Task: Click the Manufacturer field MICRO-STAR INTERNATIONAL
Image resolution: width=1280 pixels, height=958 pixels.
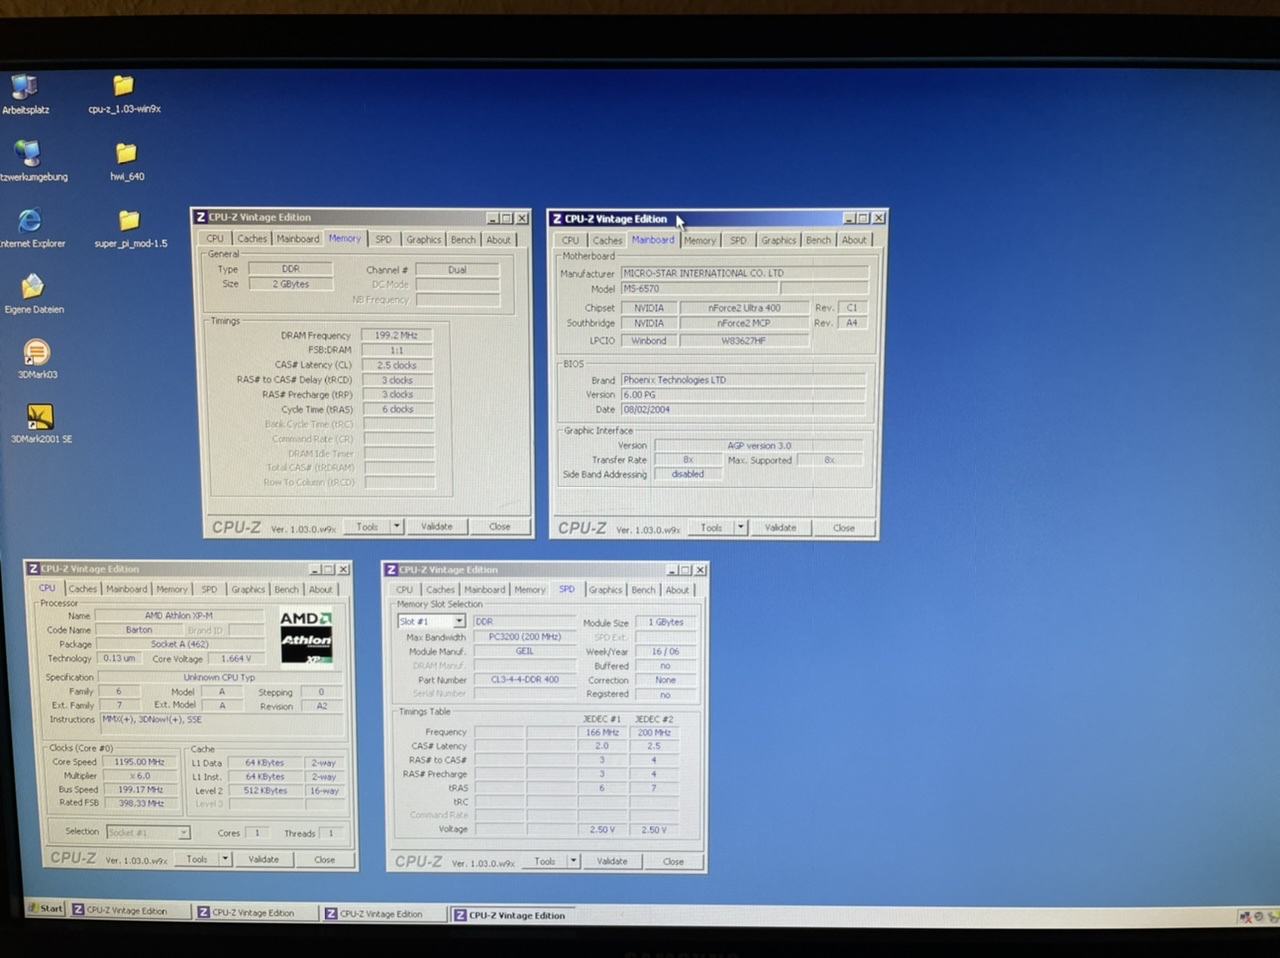Action: [x=744, y=273]
